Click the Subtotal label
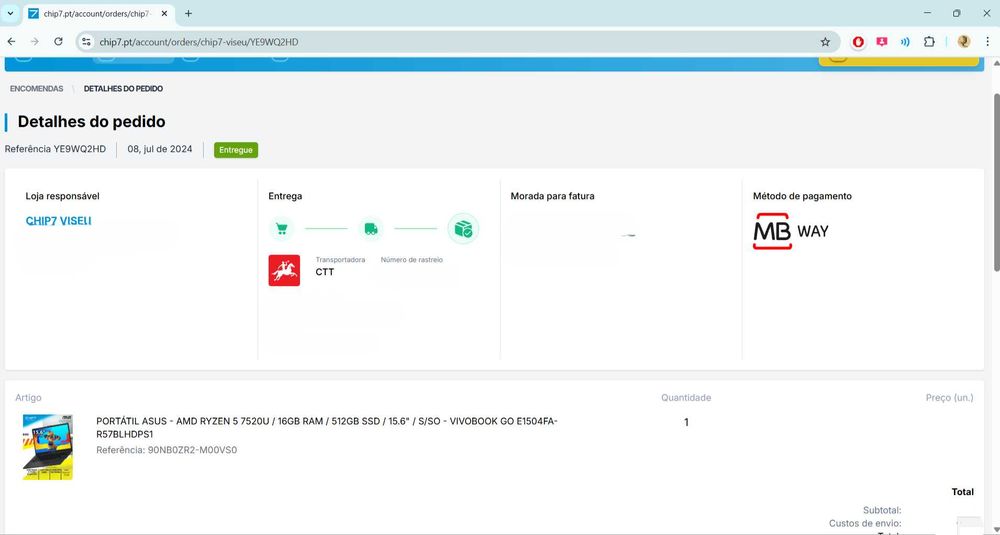 pyautogui.click(x=882, y=510)
